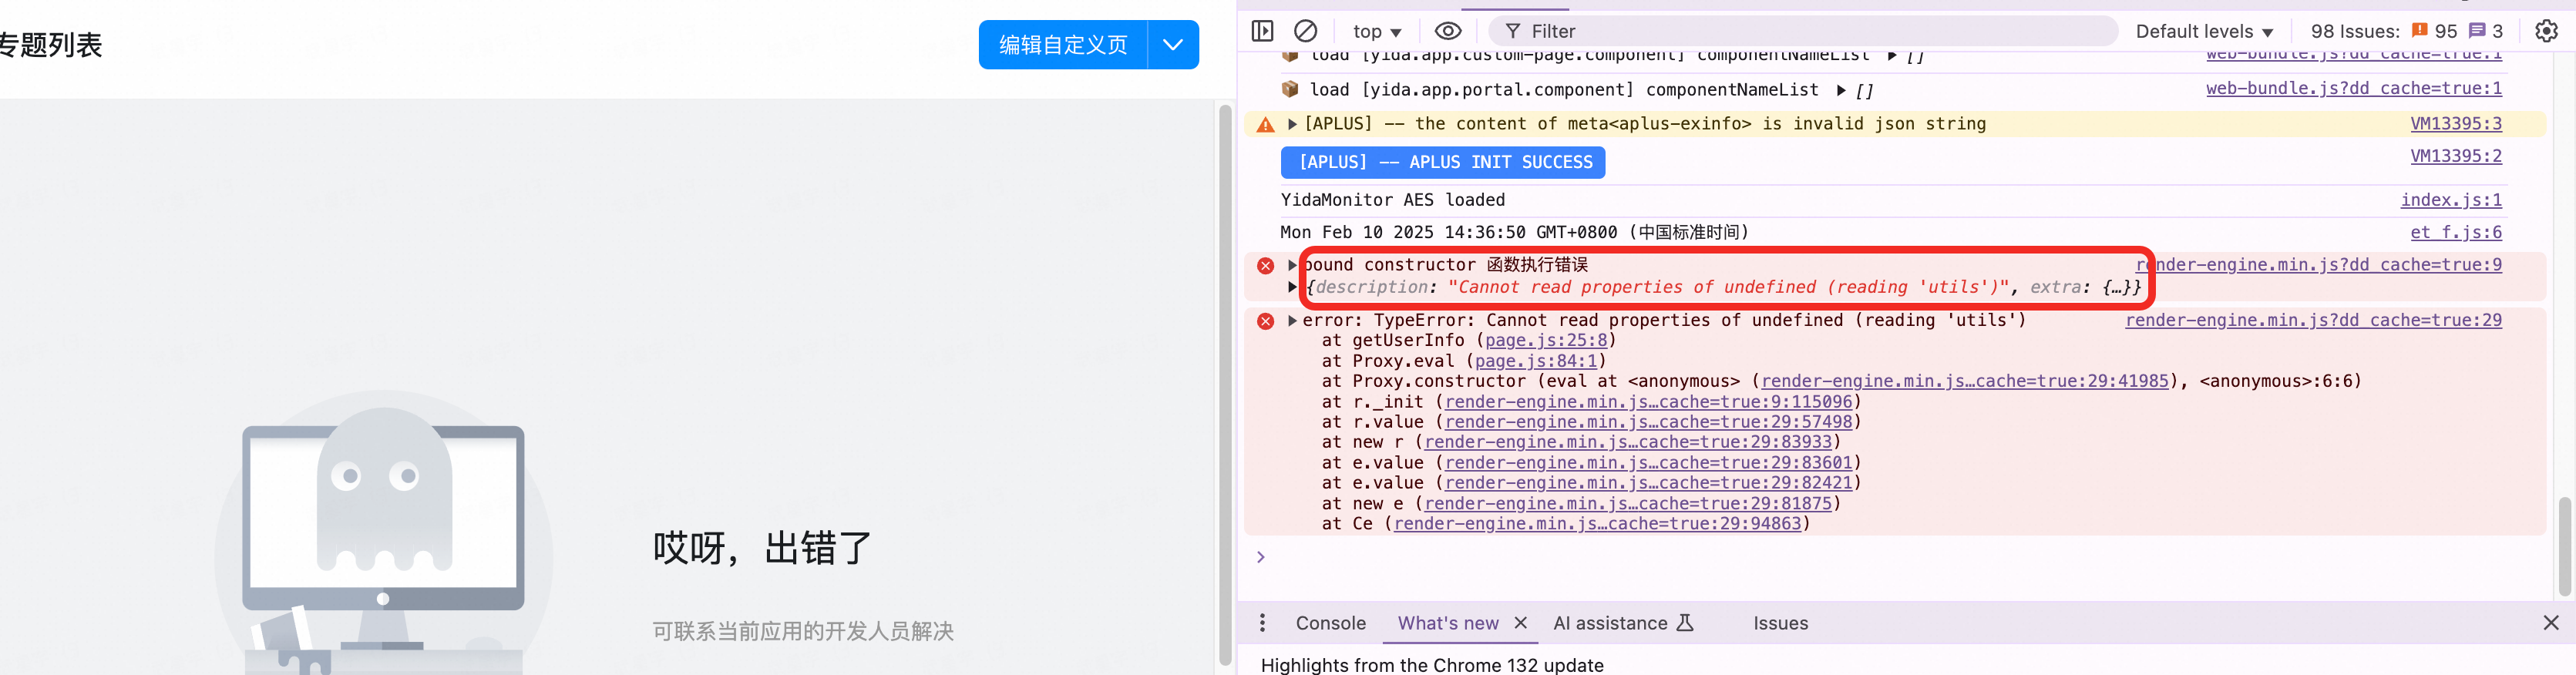This screenshot has width=2576, height=675.
Task: Open render-engine link ending 29:41985
Action: [1965, 381]
